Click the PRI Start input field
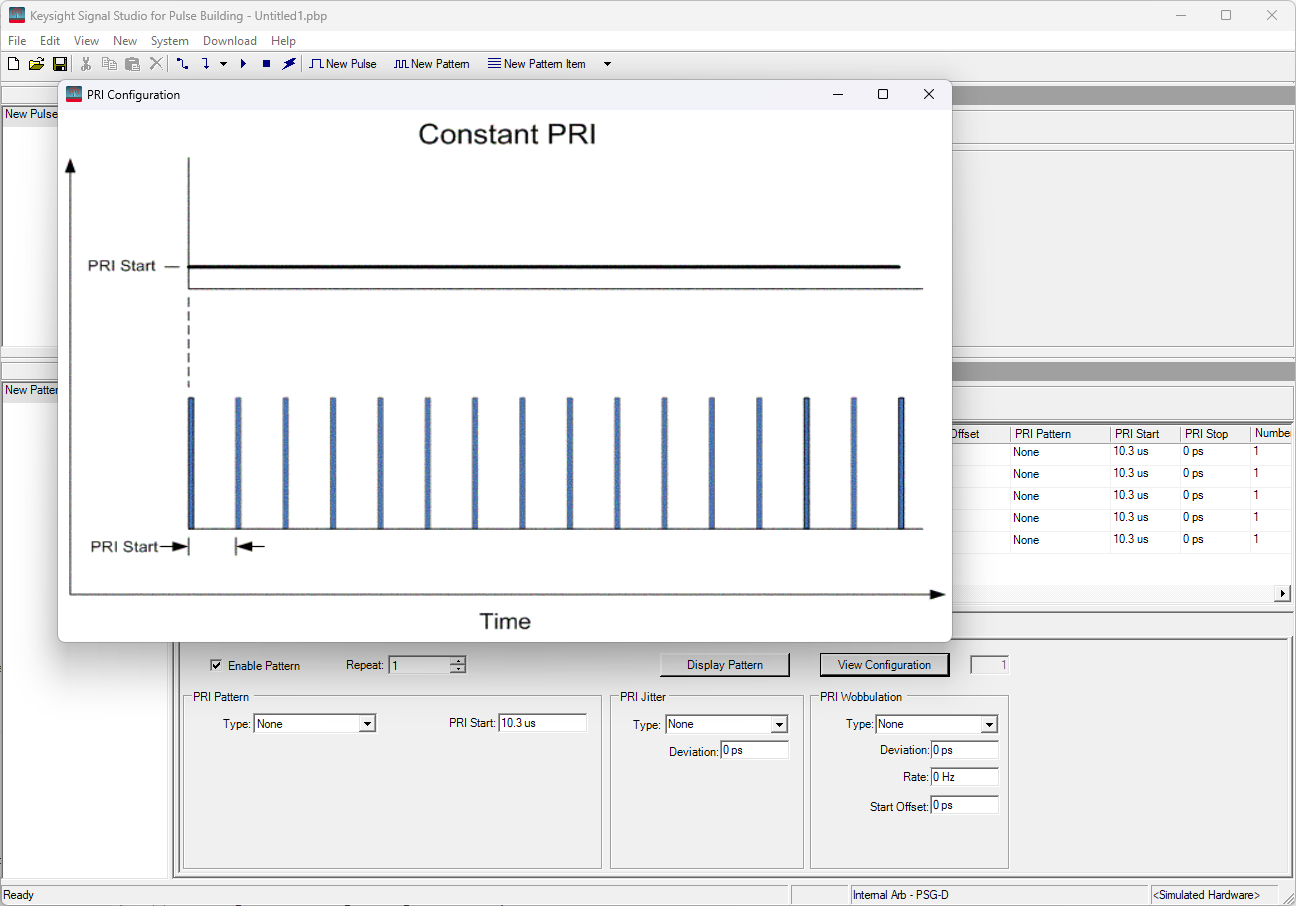Image resolution: width=1296 pixels, height=906 pixels. pos(542,723)
